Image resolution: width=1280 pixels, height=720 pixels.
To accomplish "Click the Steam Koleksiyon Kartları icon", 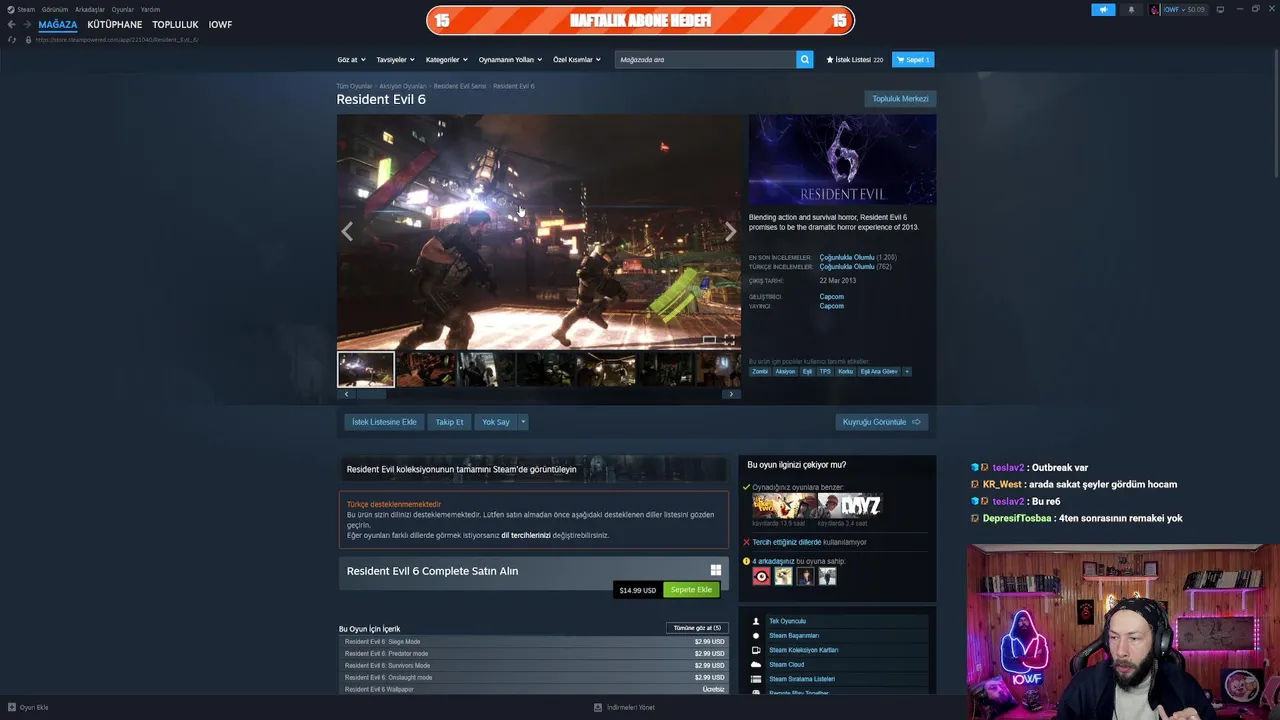I will [x=756, y=650].
